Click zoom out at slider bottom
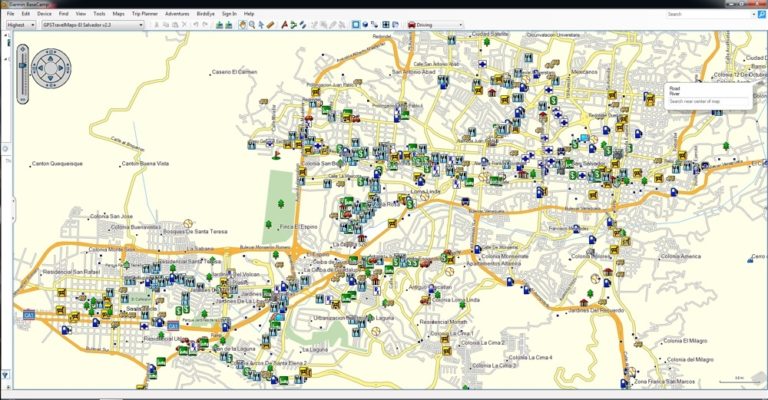This screenshot has width=768, height=400. click(23, 99)
